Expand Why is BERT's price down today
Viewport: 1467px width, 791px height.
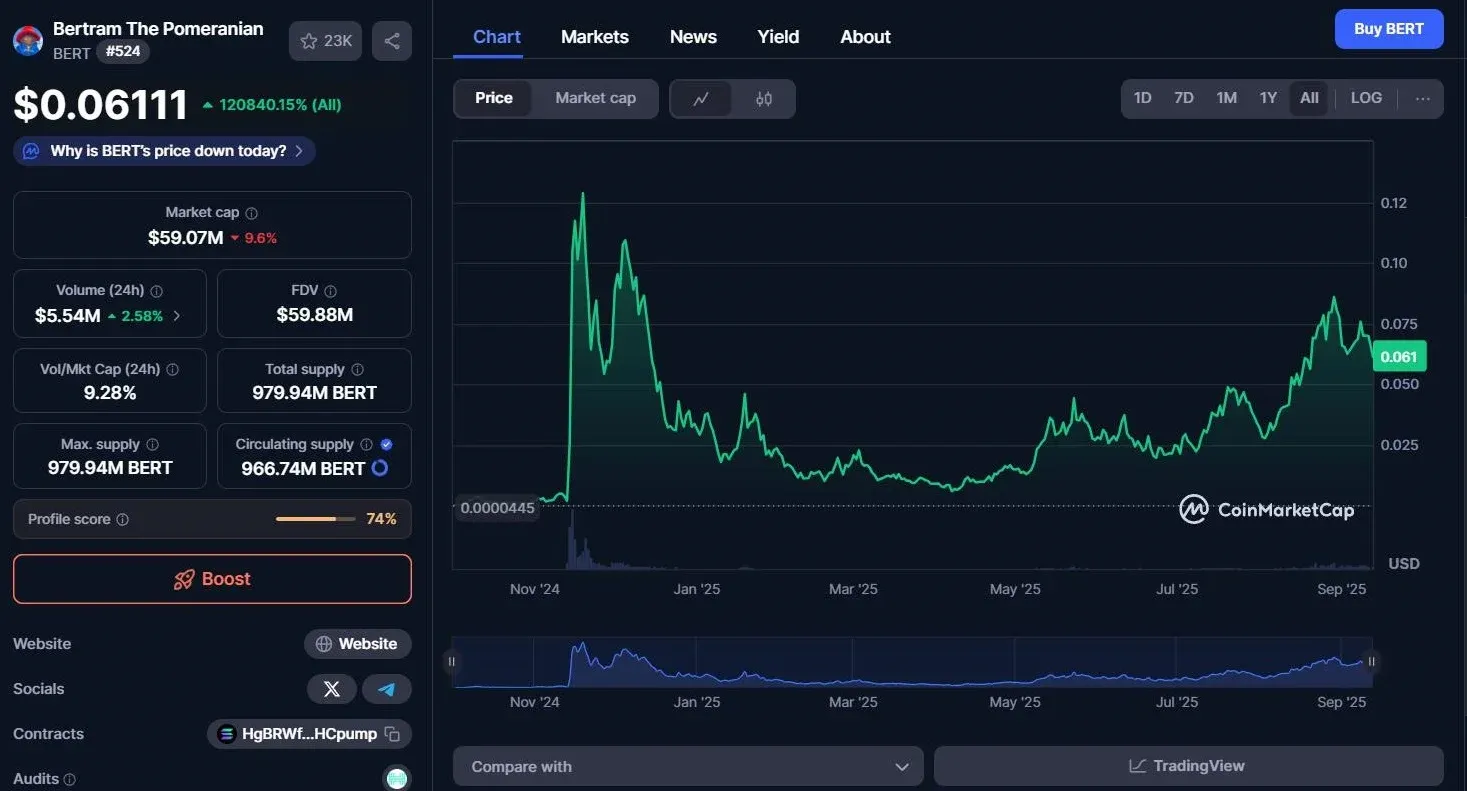[165, 151]
